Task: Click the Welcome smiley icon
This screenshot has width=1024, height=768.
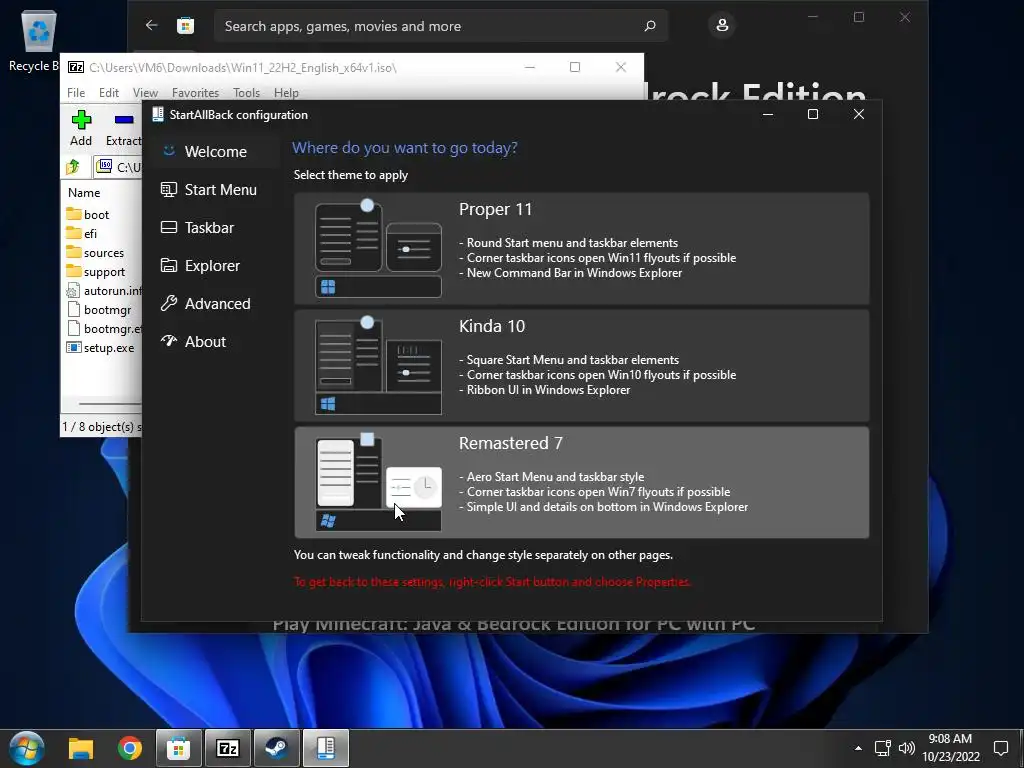Action: (168, 151)
